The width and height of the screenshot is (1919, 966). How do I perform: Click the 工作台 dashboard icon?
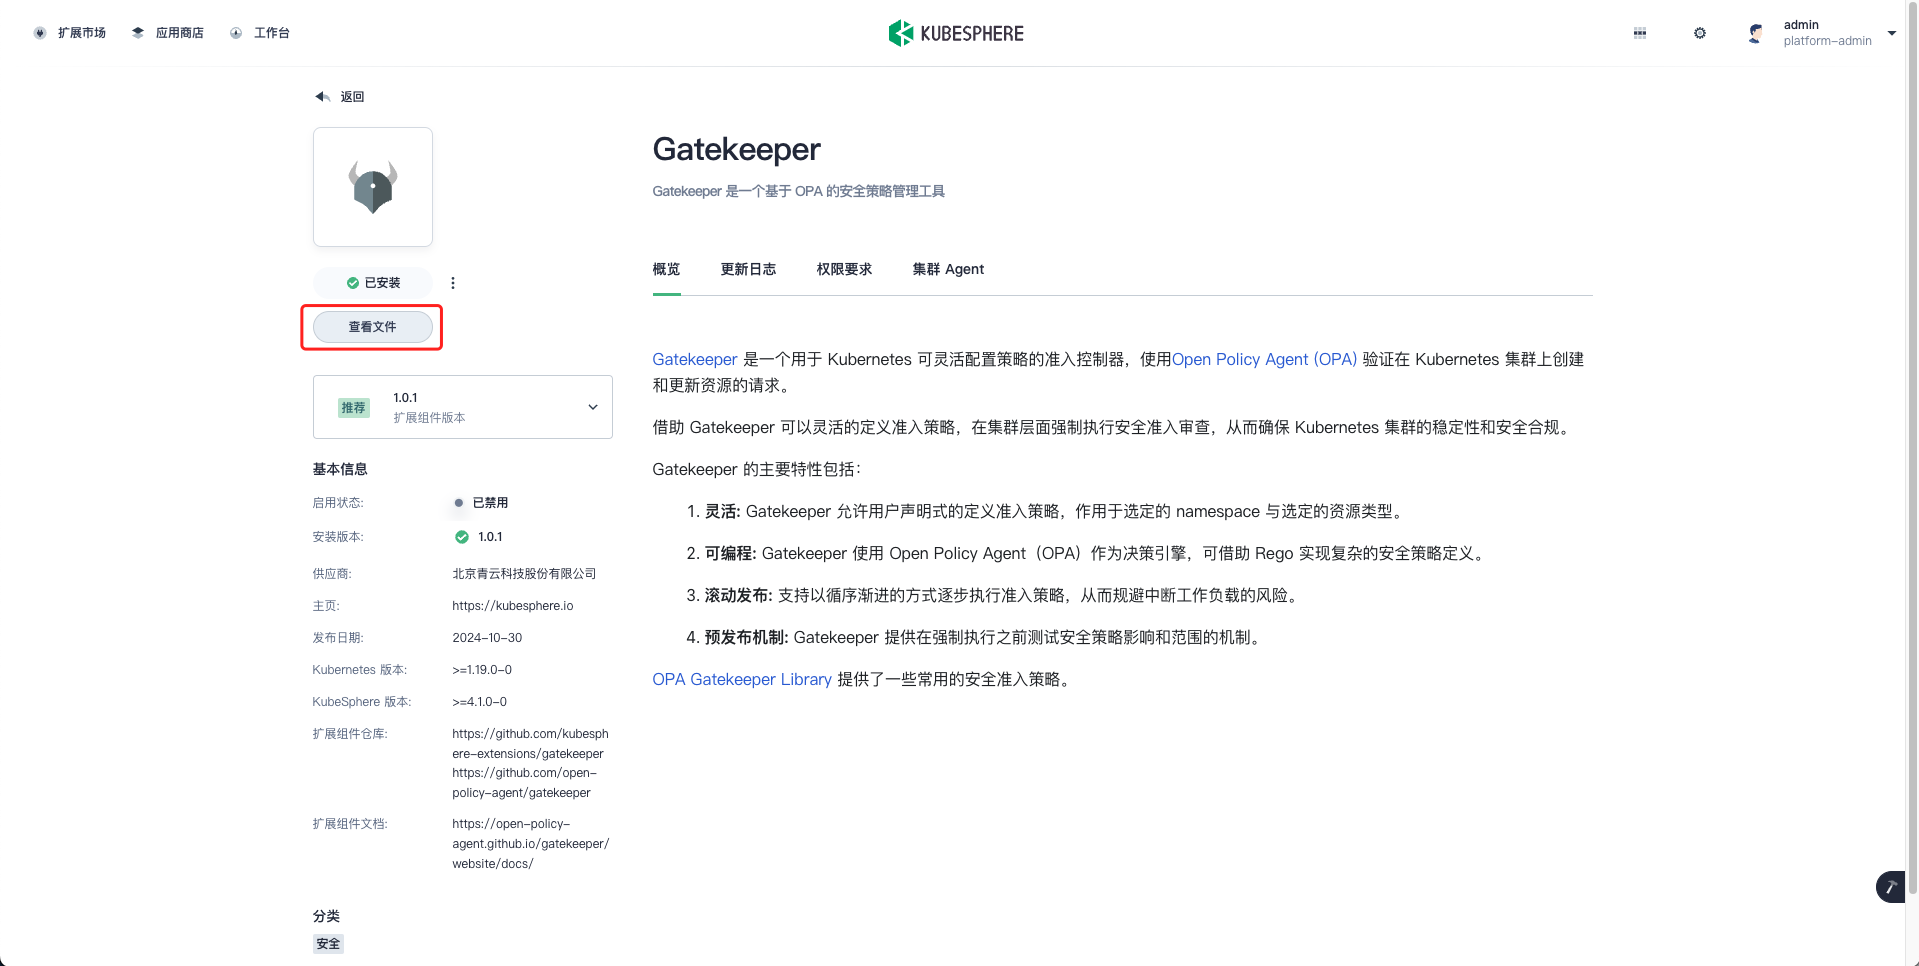(x=236, y=33)
